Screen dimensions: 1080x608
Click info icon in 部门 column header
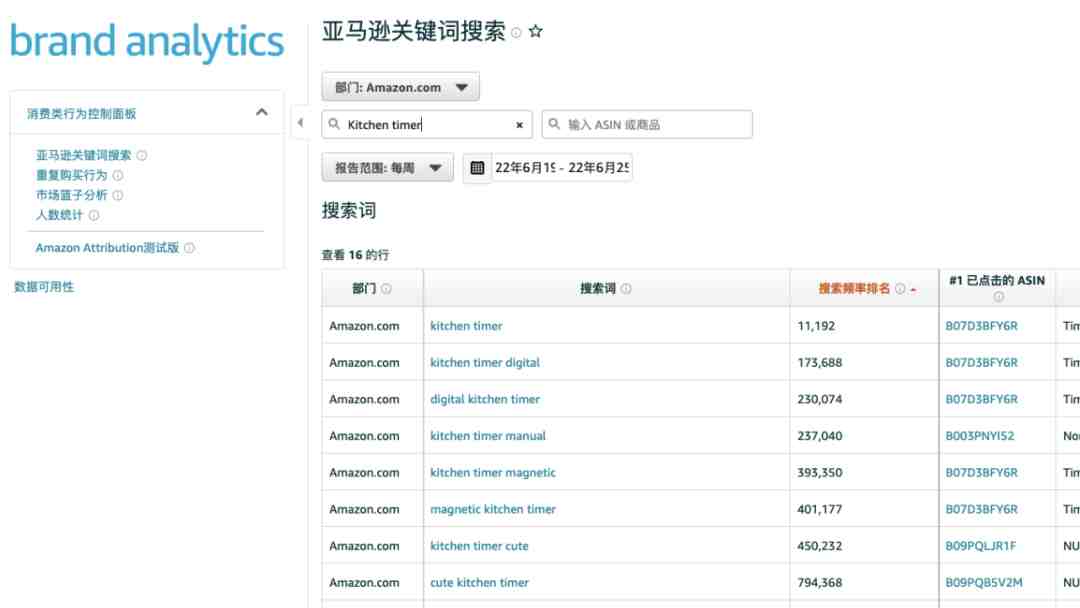pos(386,289)
